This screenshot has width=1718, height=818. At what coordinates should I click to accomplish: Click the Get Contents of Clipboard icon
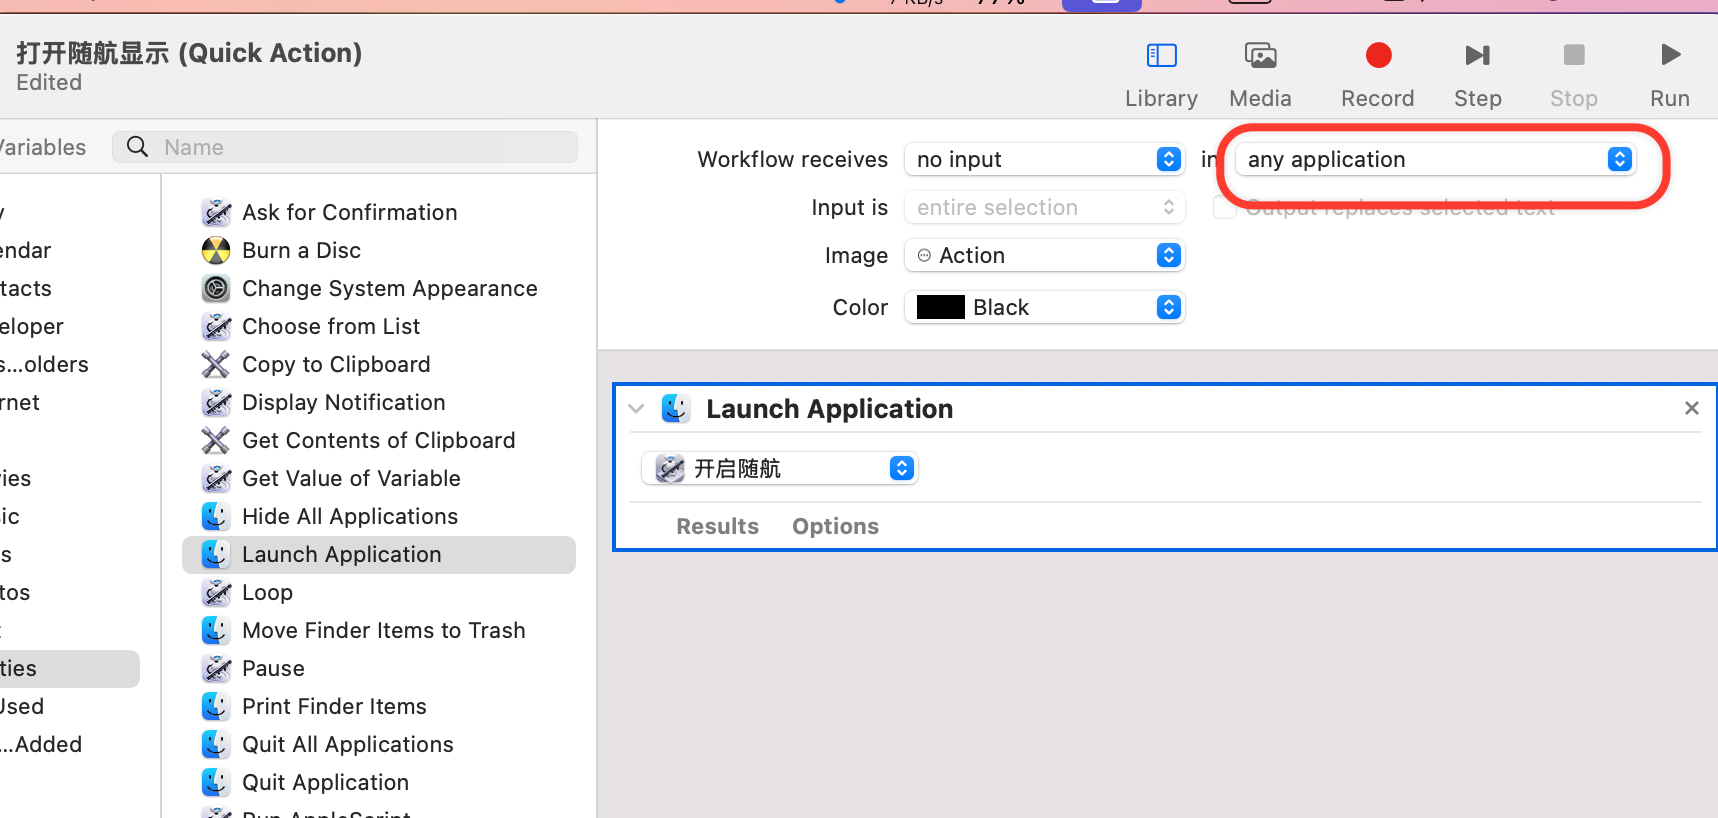pyautogui.click(x=216, y=440)
